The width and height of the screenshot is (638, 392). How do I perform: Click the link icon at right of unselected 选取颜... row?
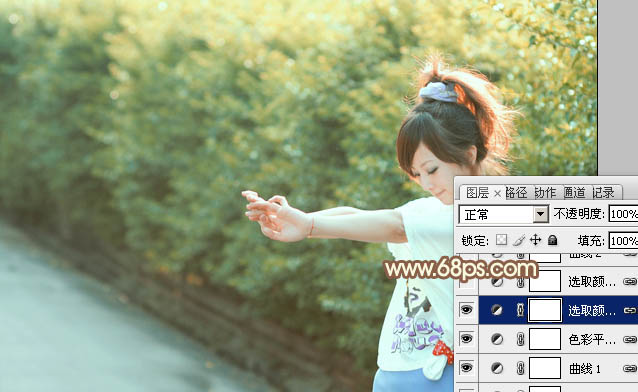629,281
